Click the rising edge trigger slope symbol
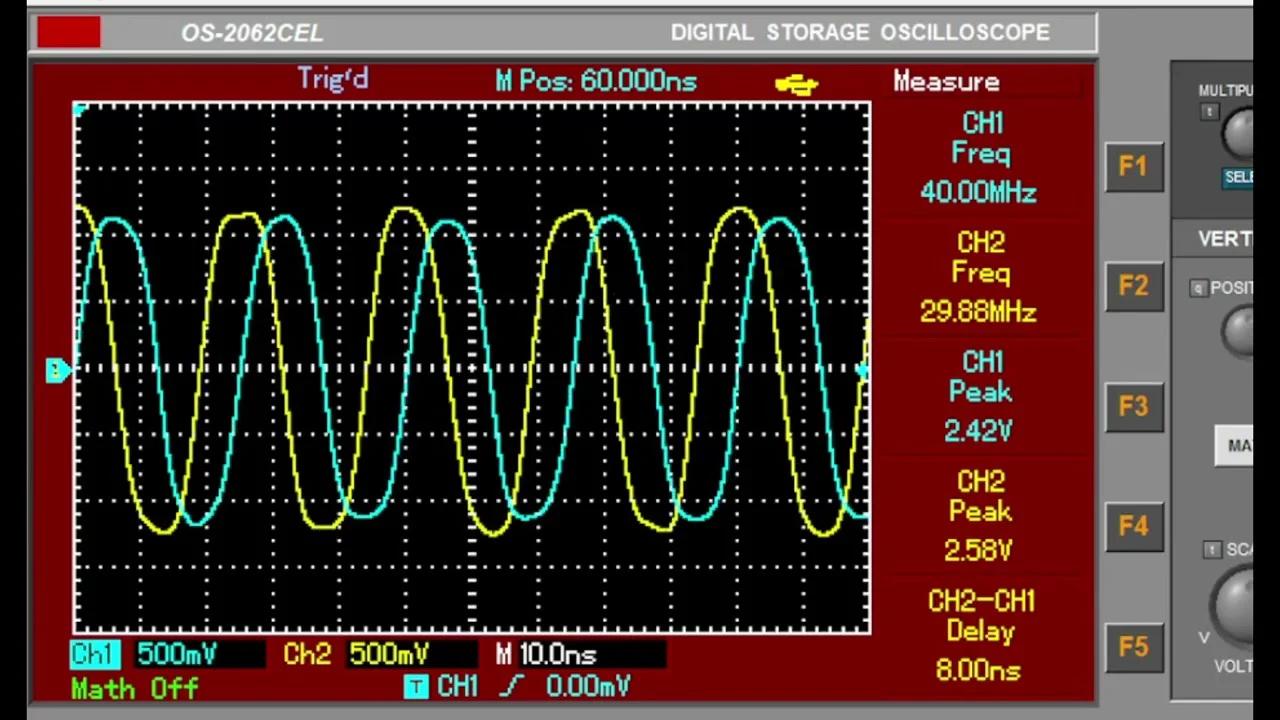This screenshot has height=720, width=1280. point(512,686)
